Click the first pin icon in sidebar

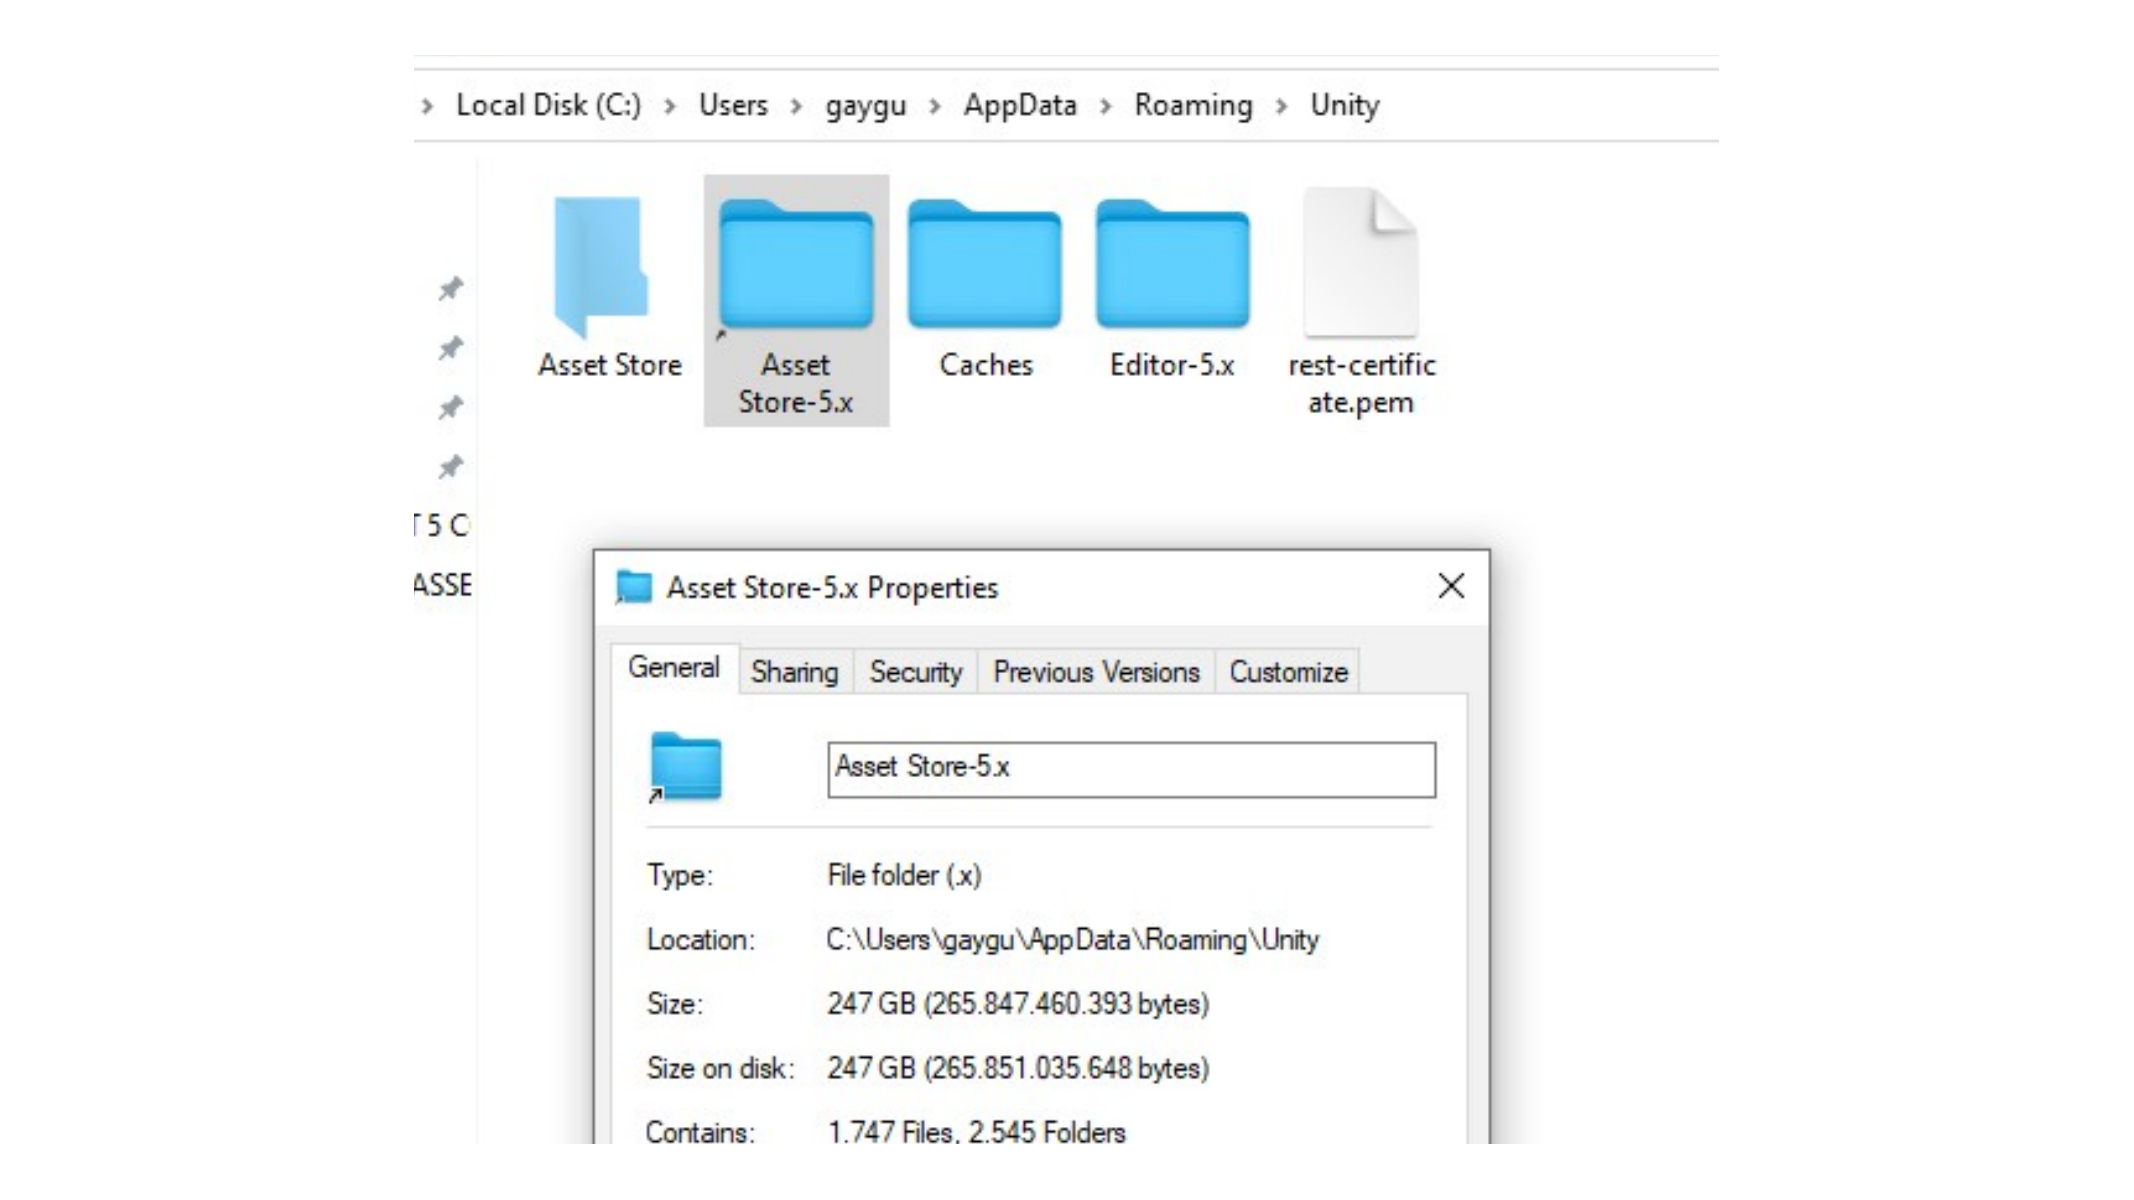point(451,289)
